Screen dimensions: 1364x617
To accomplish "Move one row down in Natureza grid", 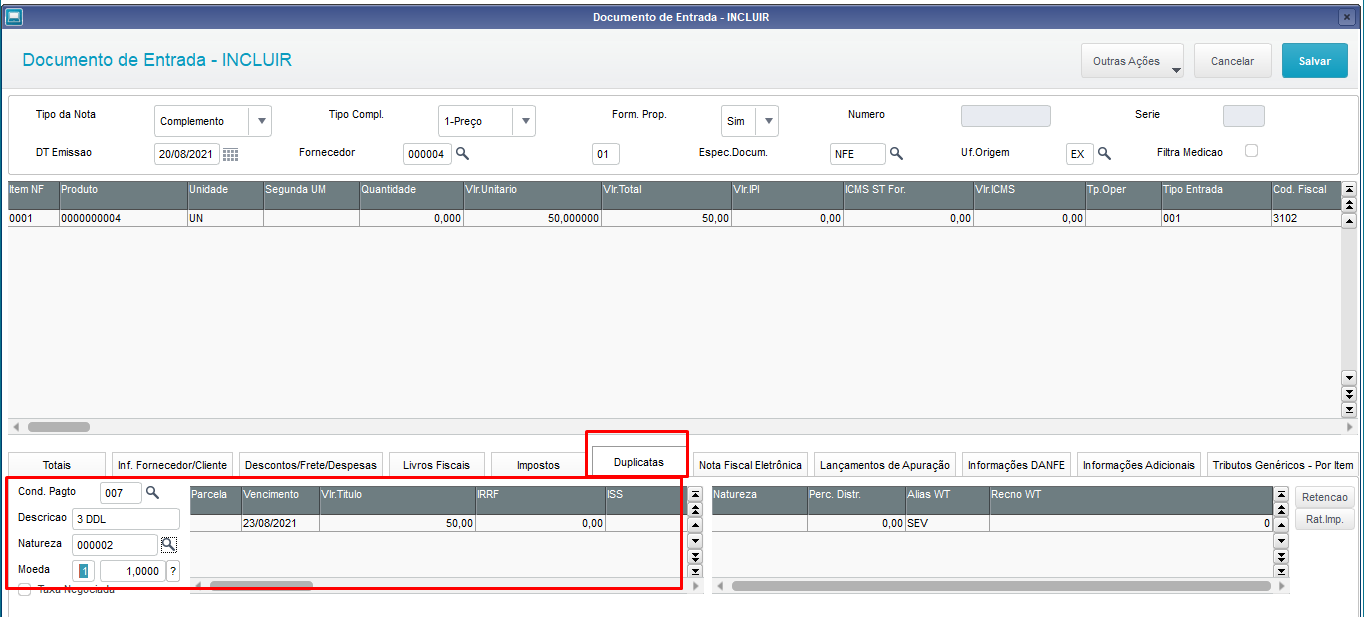I will (x=1281, y=541).
